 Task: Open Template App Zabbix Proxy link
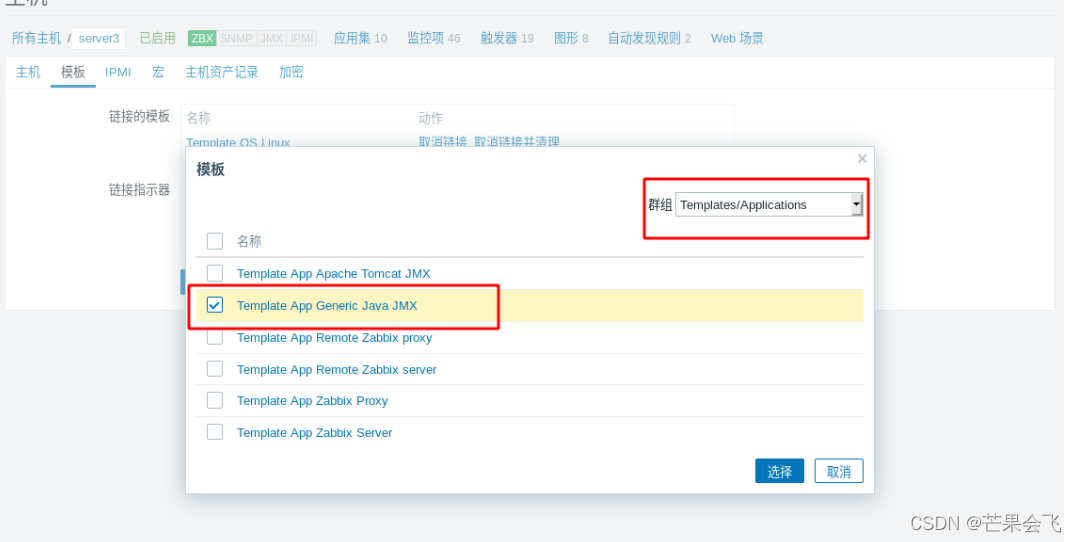313,401
